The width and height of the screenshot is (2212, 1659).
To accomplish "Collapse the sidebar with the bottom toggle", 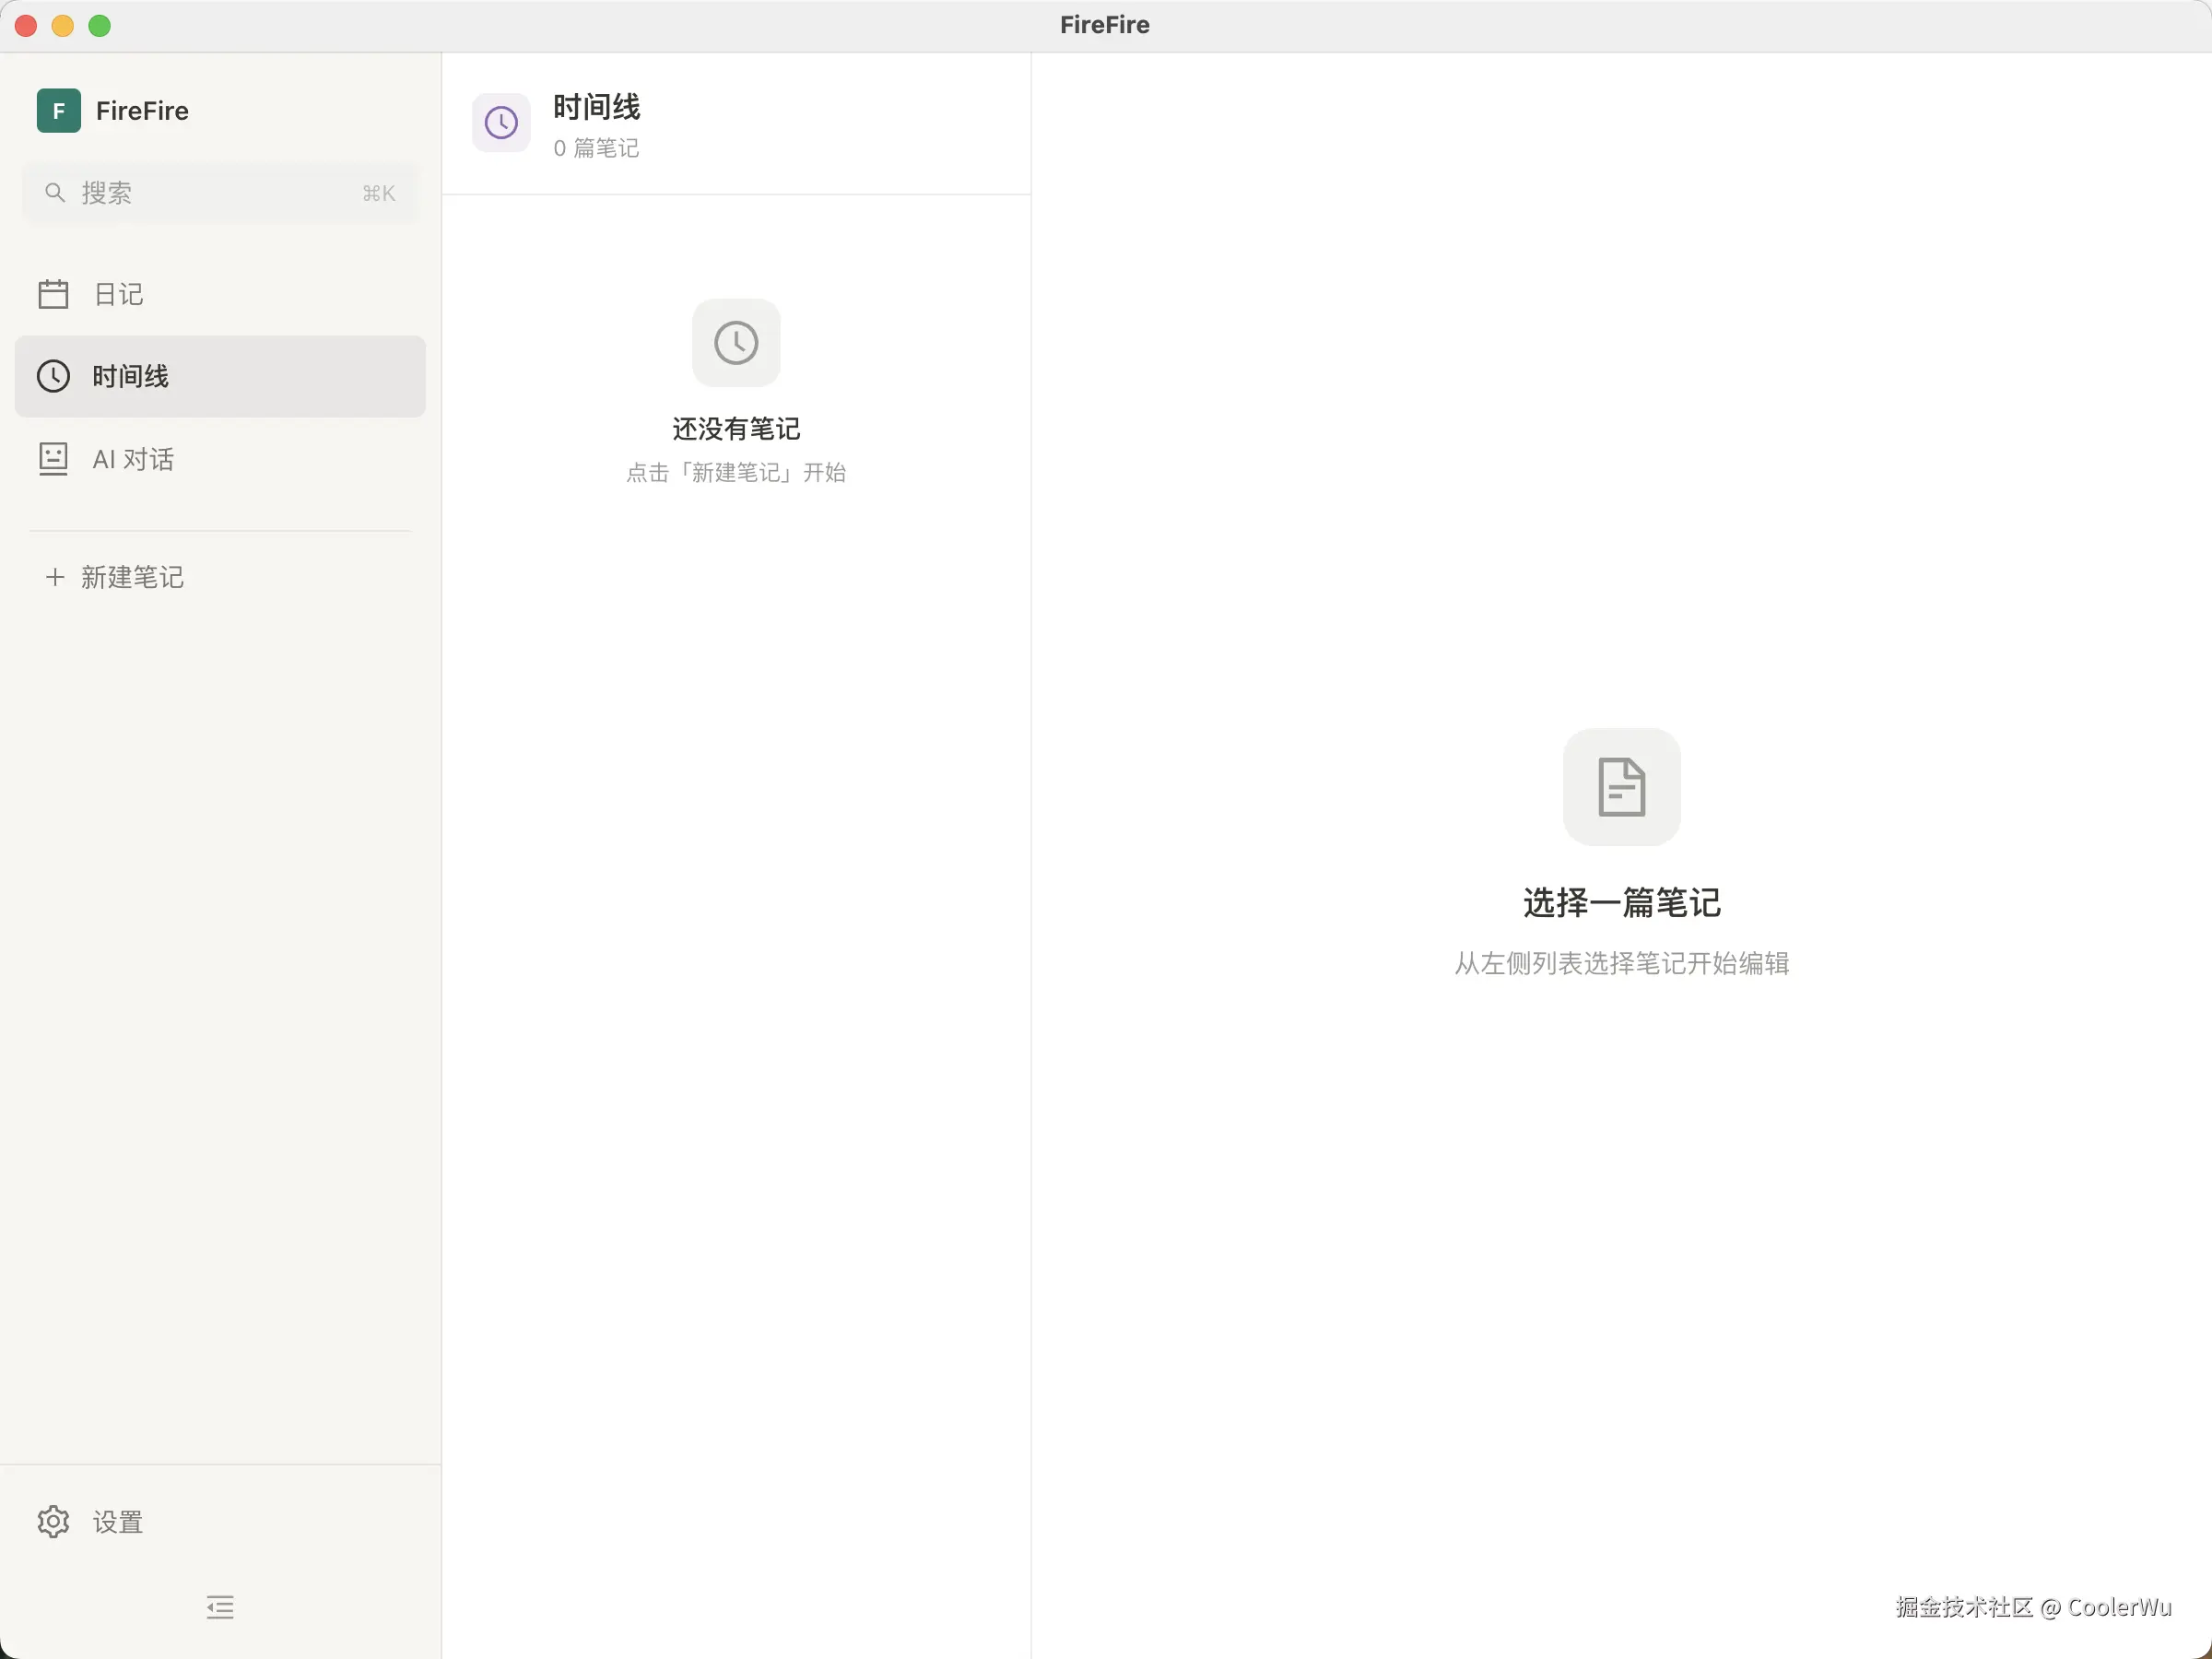I will pos(220,1607).
